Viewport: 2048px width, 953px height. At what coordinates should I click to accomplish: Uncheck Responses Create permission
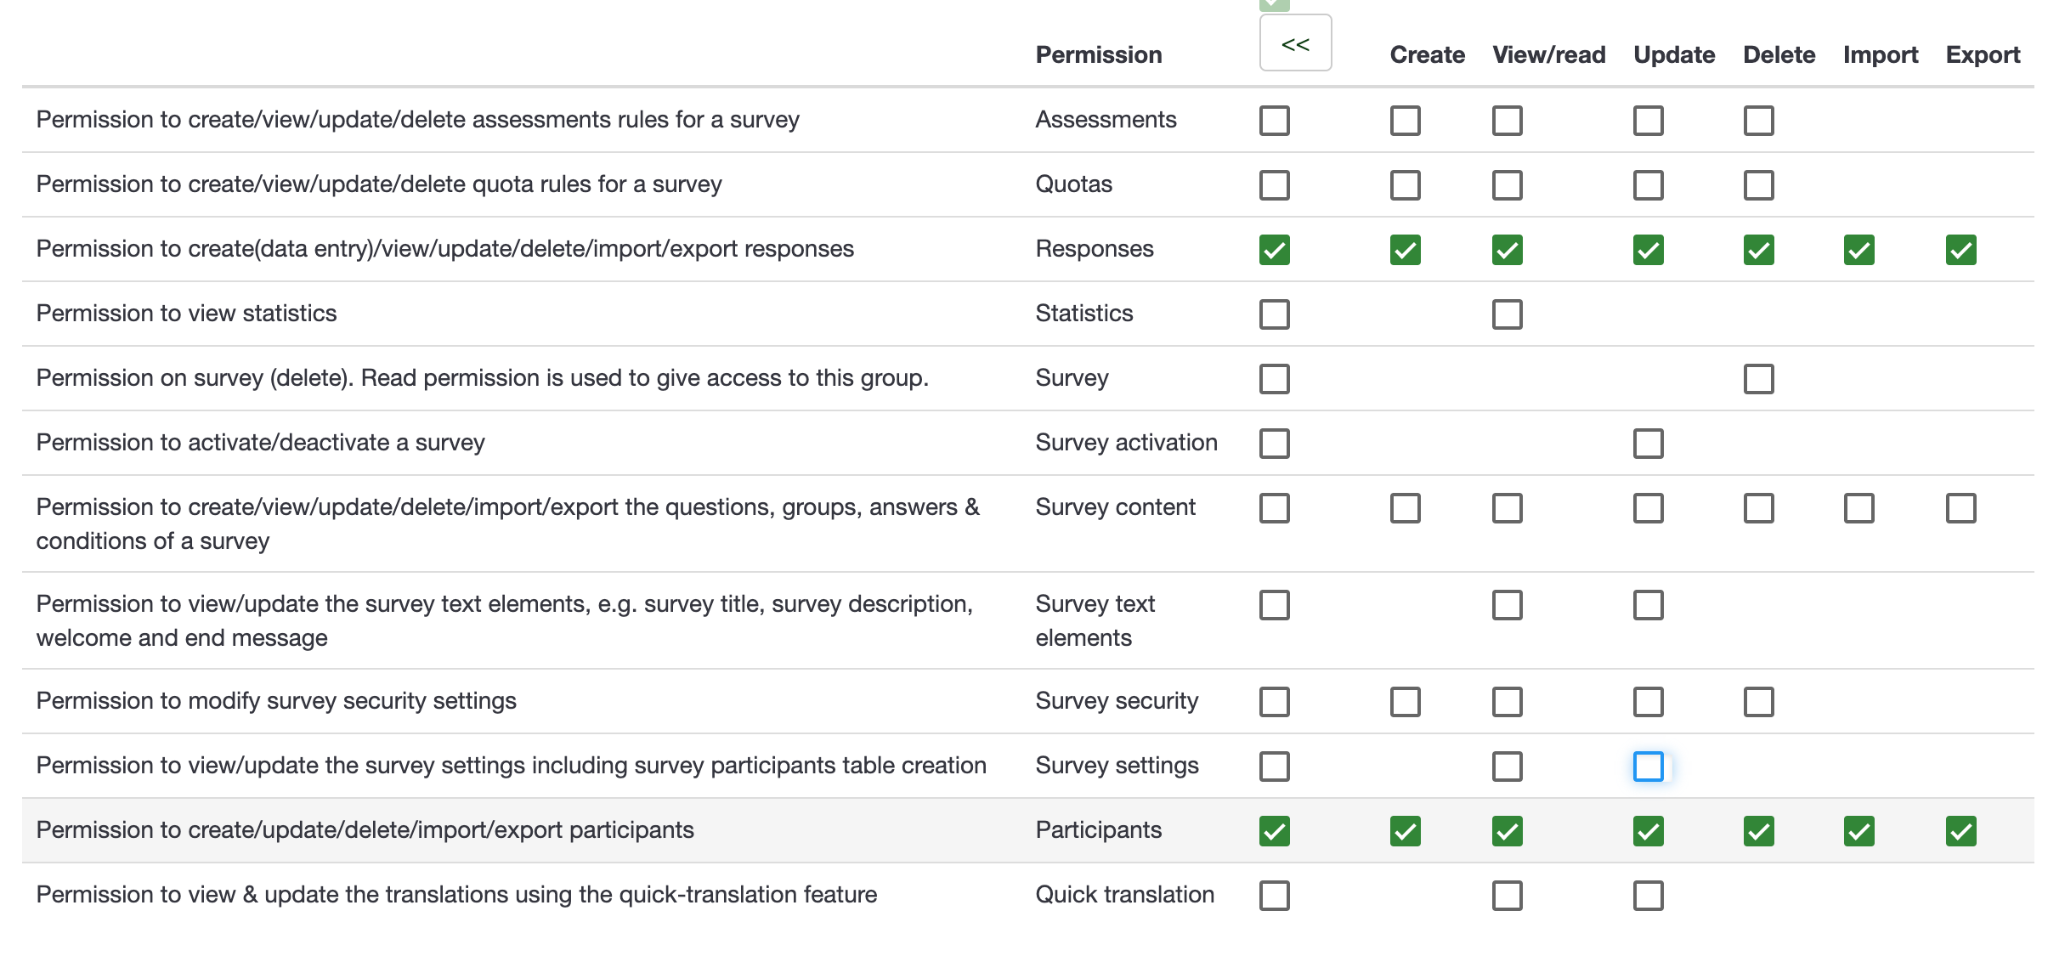tap(1404, 250)
